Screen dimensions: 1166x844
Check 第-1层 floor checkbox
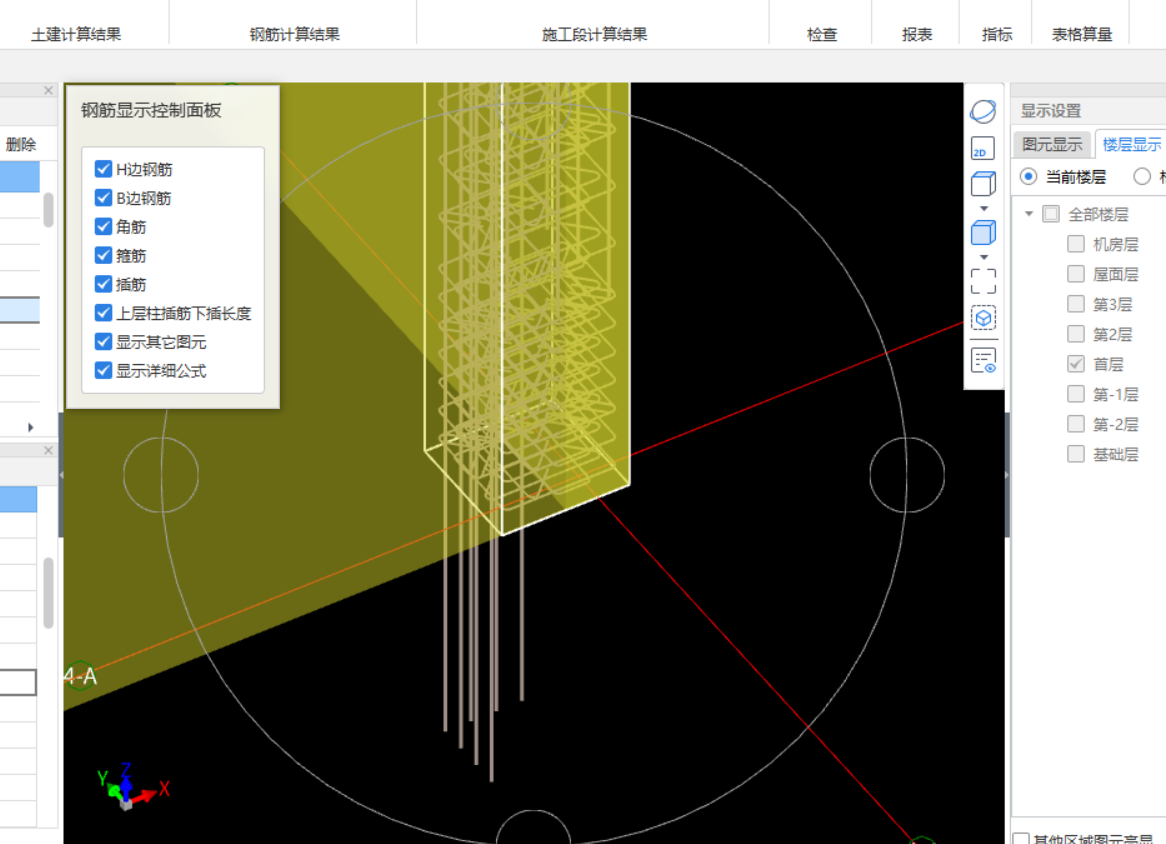coord(1075,393)
